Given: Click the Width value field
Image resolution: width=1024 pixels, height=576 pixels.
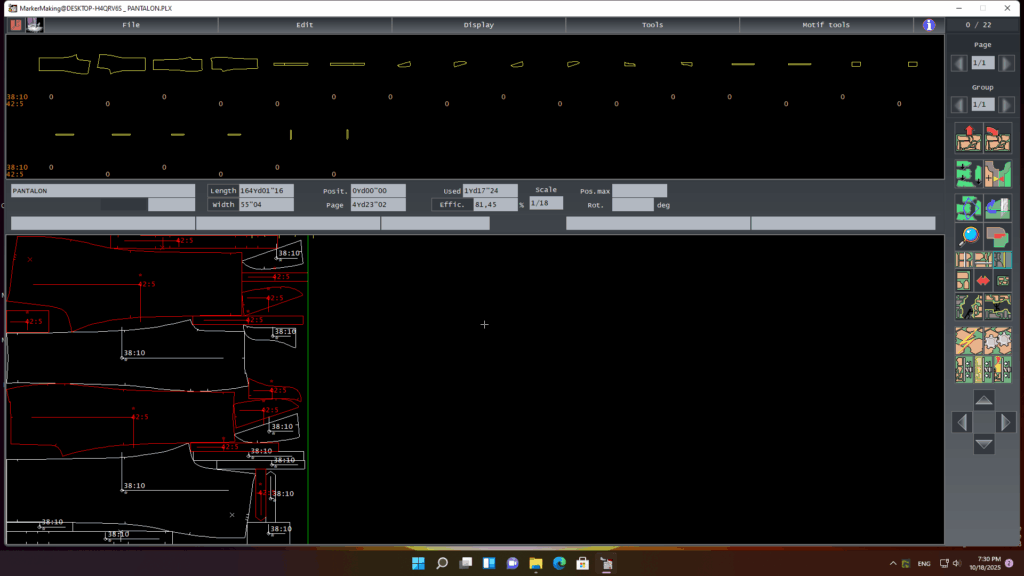Looking at the screenshot, I should (266, 205).
